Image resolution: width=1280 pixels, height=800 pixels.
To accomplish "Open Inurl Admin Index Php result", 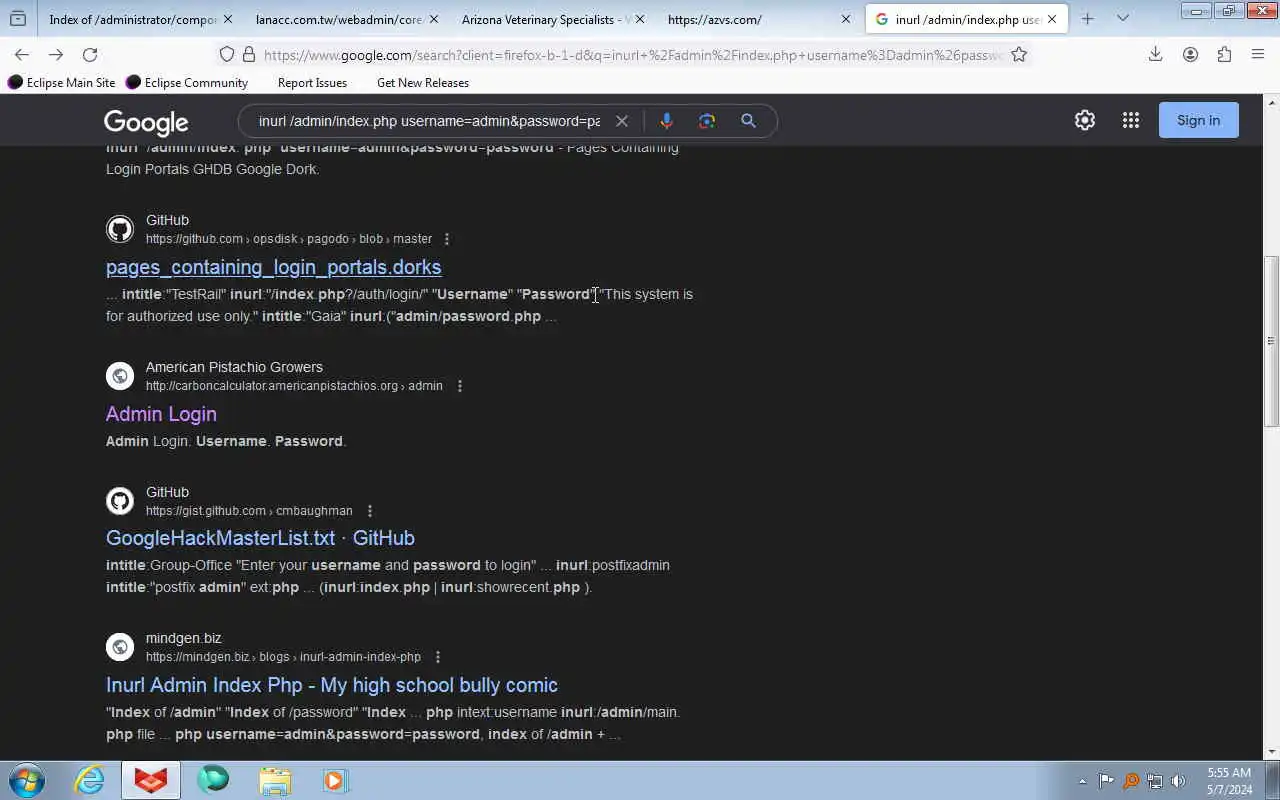I will (332, 685).
